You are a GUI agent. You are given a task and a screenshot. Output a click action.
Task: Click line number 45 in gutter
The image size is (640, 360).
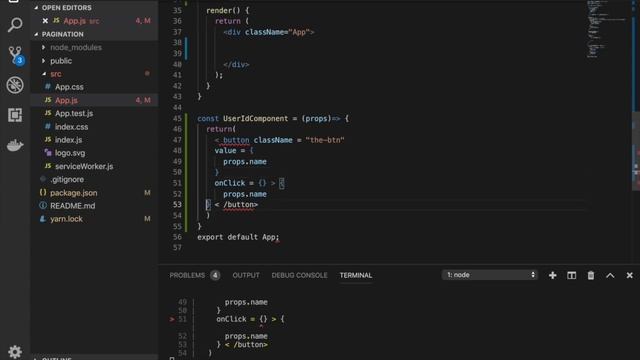pyautogui.click(x=177, y=118)
